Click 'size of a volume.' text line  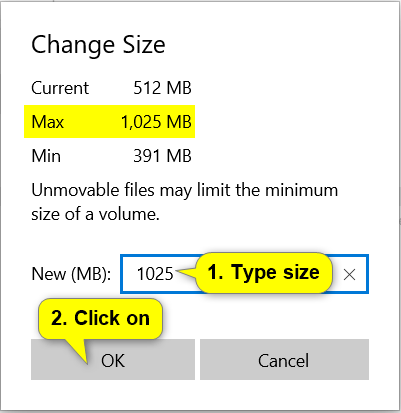[x=95, y=214]
